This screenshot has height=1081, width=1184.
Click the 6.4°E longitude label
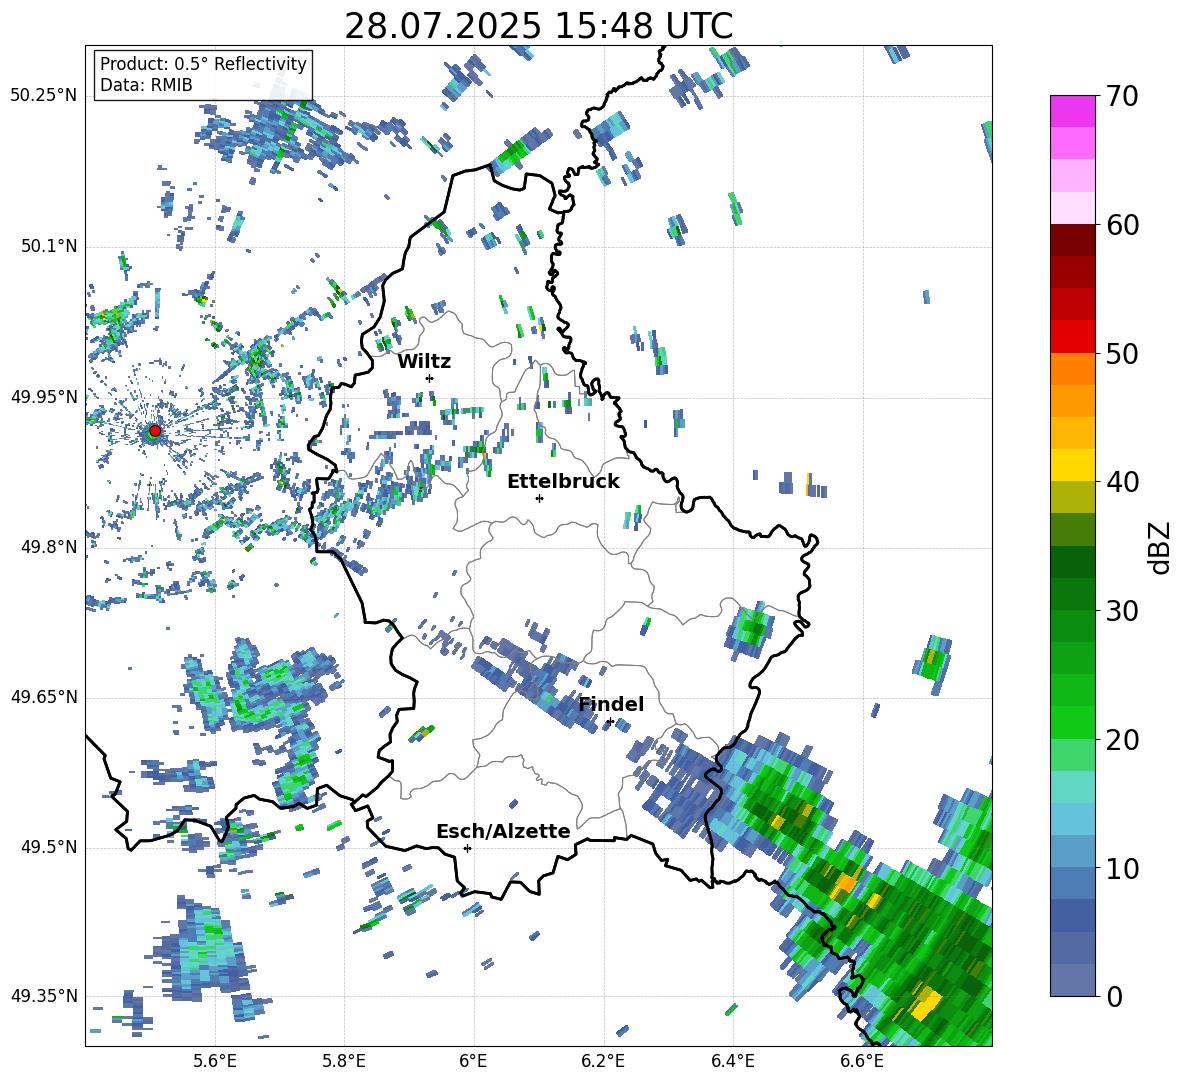[732, 1061]
